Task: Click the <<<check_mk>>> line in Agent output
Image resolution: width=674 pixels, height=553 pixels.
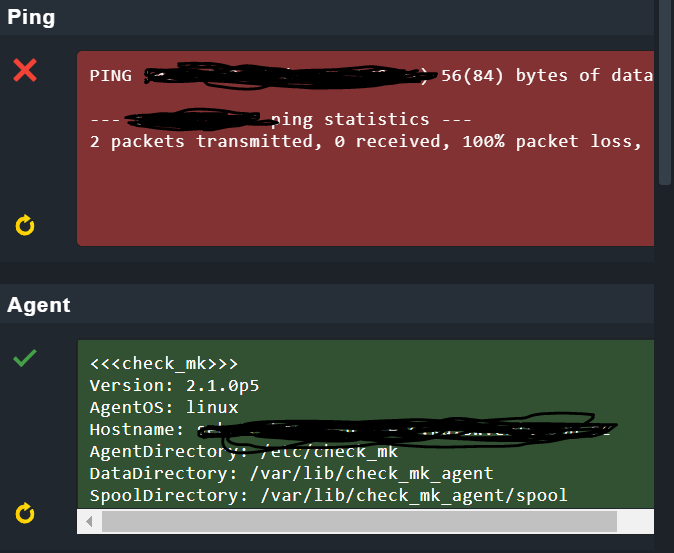Action: pos(164,363)
